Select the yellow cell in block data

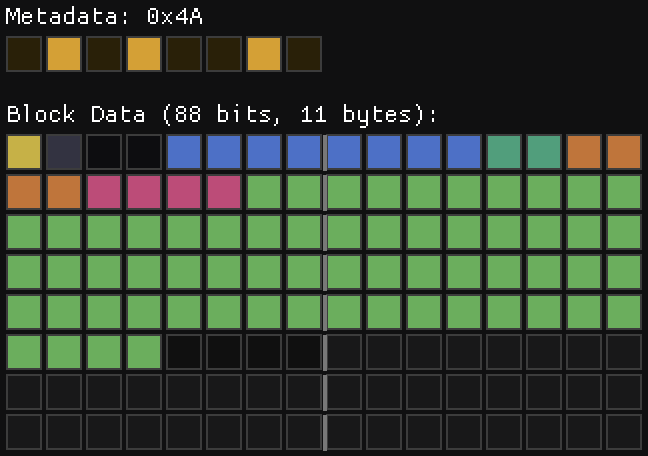tap(24, 152)
